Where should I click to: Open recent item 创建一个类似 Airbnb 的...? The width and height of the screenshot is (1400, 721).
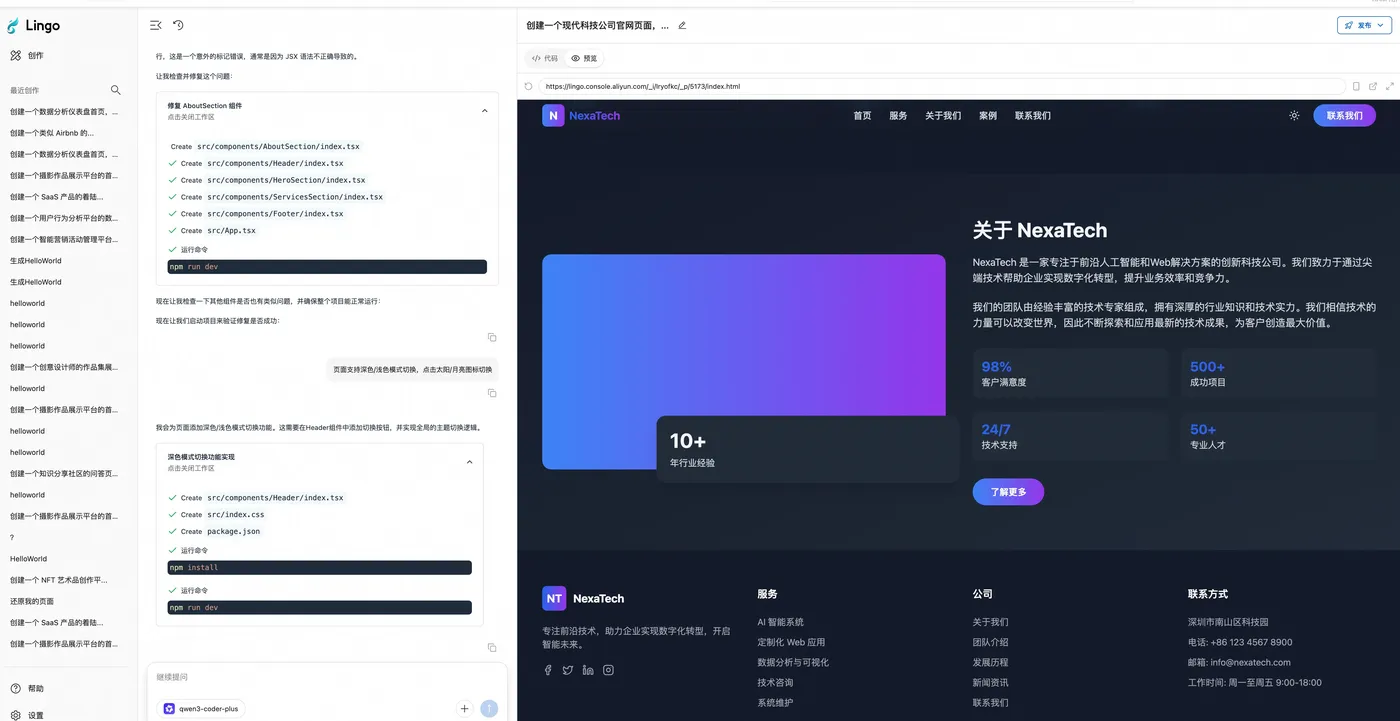51,133
